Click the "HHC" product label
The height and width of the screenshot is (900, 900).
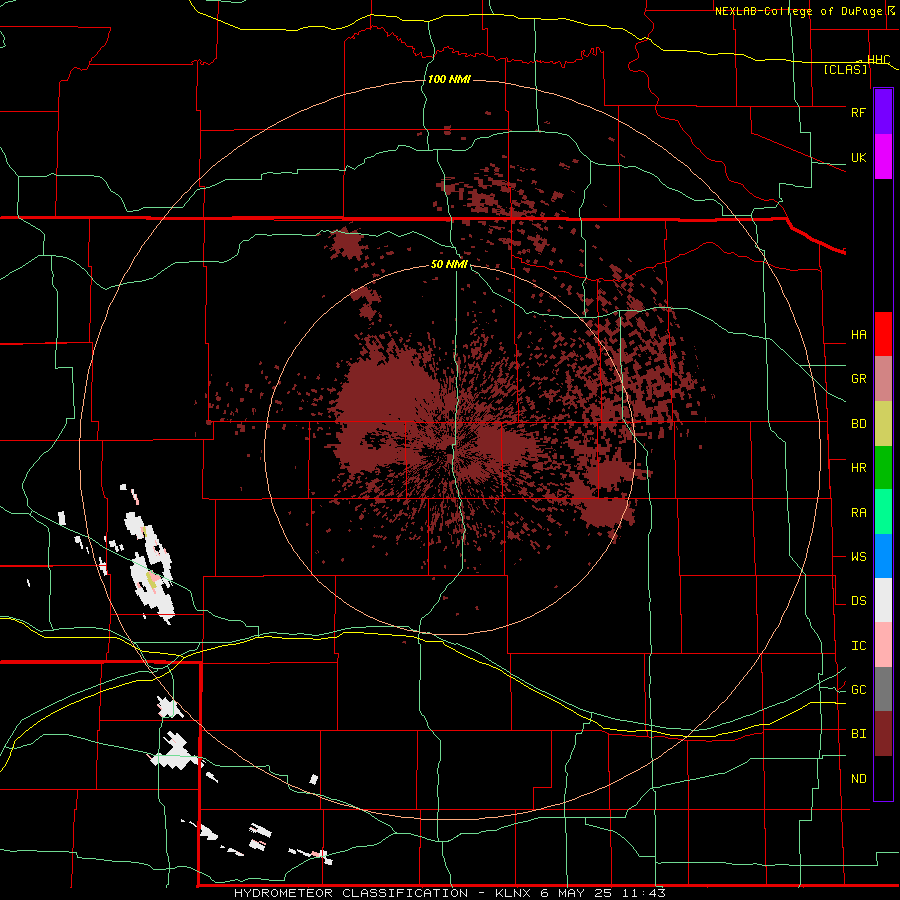pos(878,60)
